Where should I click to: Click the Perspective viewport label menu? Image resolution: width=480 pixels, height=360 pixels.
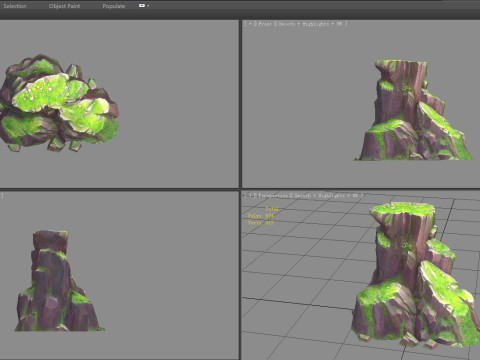[x=273, y=195]
